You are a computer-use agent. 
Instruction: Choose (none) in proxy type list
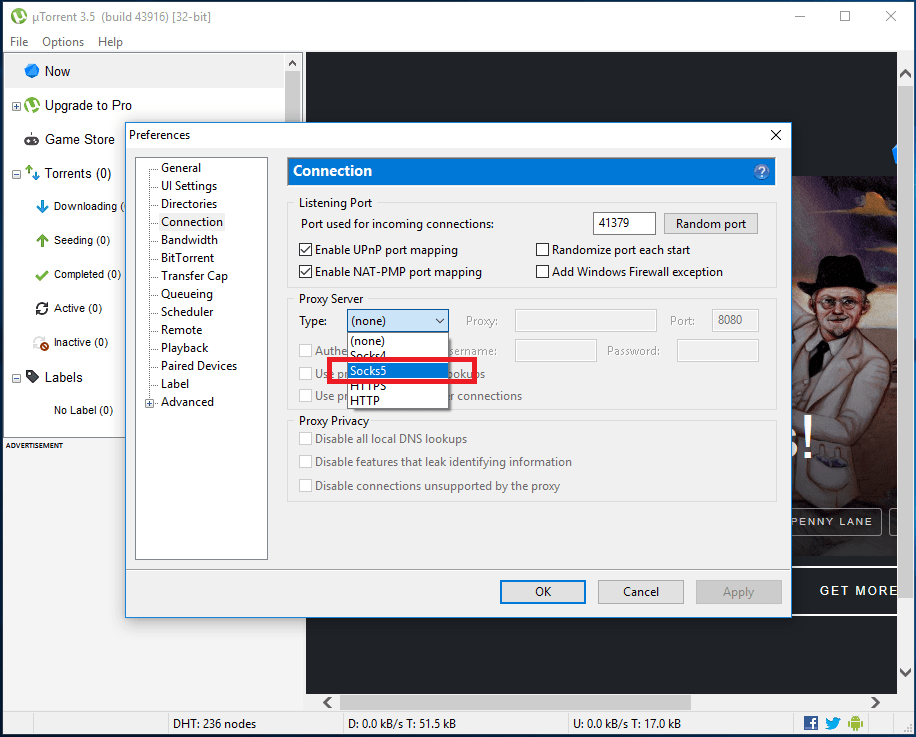coord(398,340)
